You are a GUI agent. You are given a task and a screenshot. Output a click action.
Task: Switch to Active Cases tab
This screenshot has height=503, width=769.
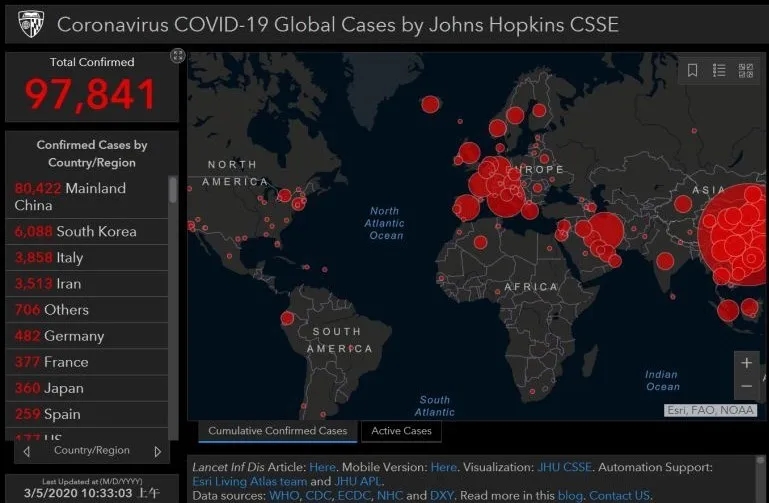[x=401, y=431]
